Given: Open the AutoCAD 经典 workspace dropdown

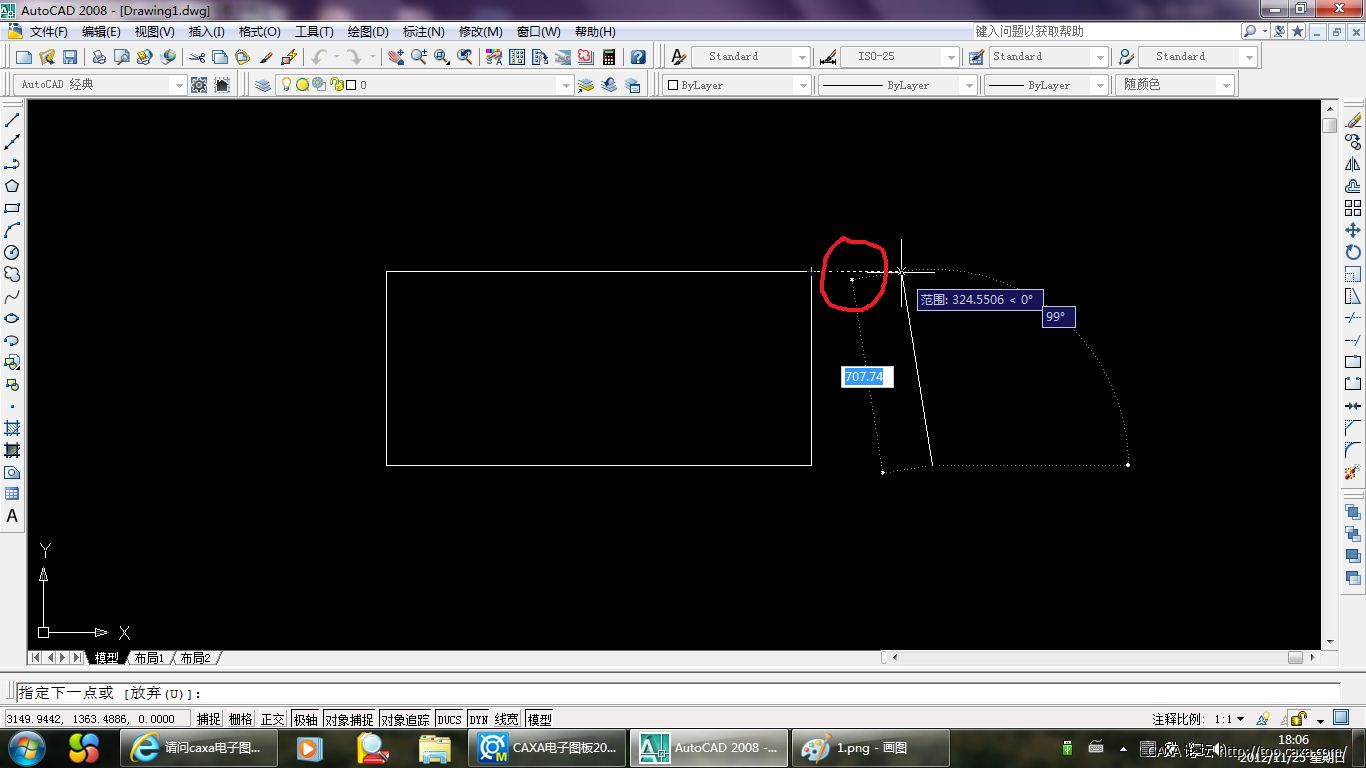Looking at the screenshot, I should (x=179, y=85).
